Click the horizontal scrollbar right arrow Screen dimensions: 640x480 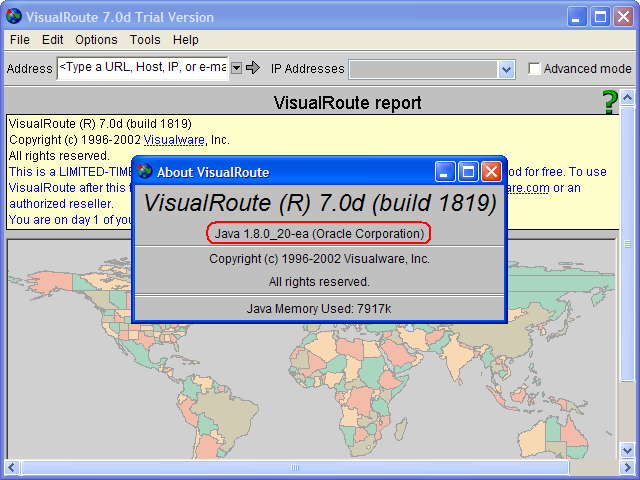[x=627, y=467]
